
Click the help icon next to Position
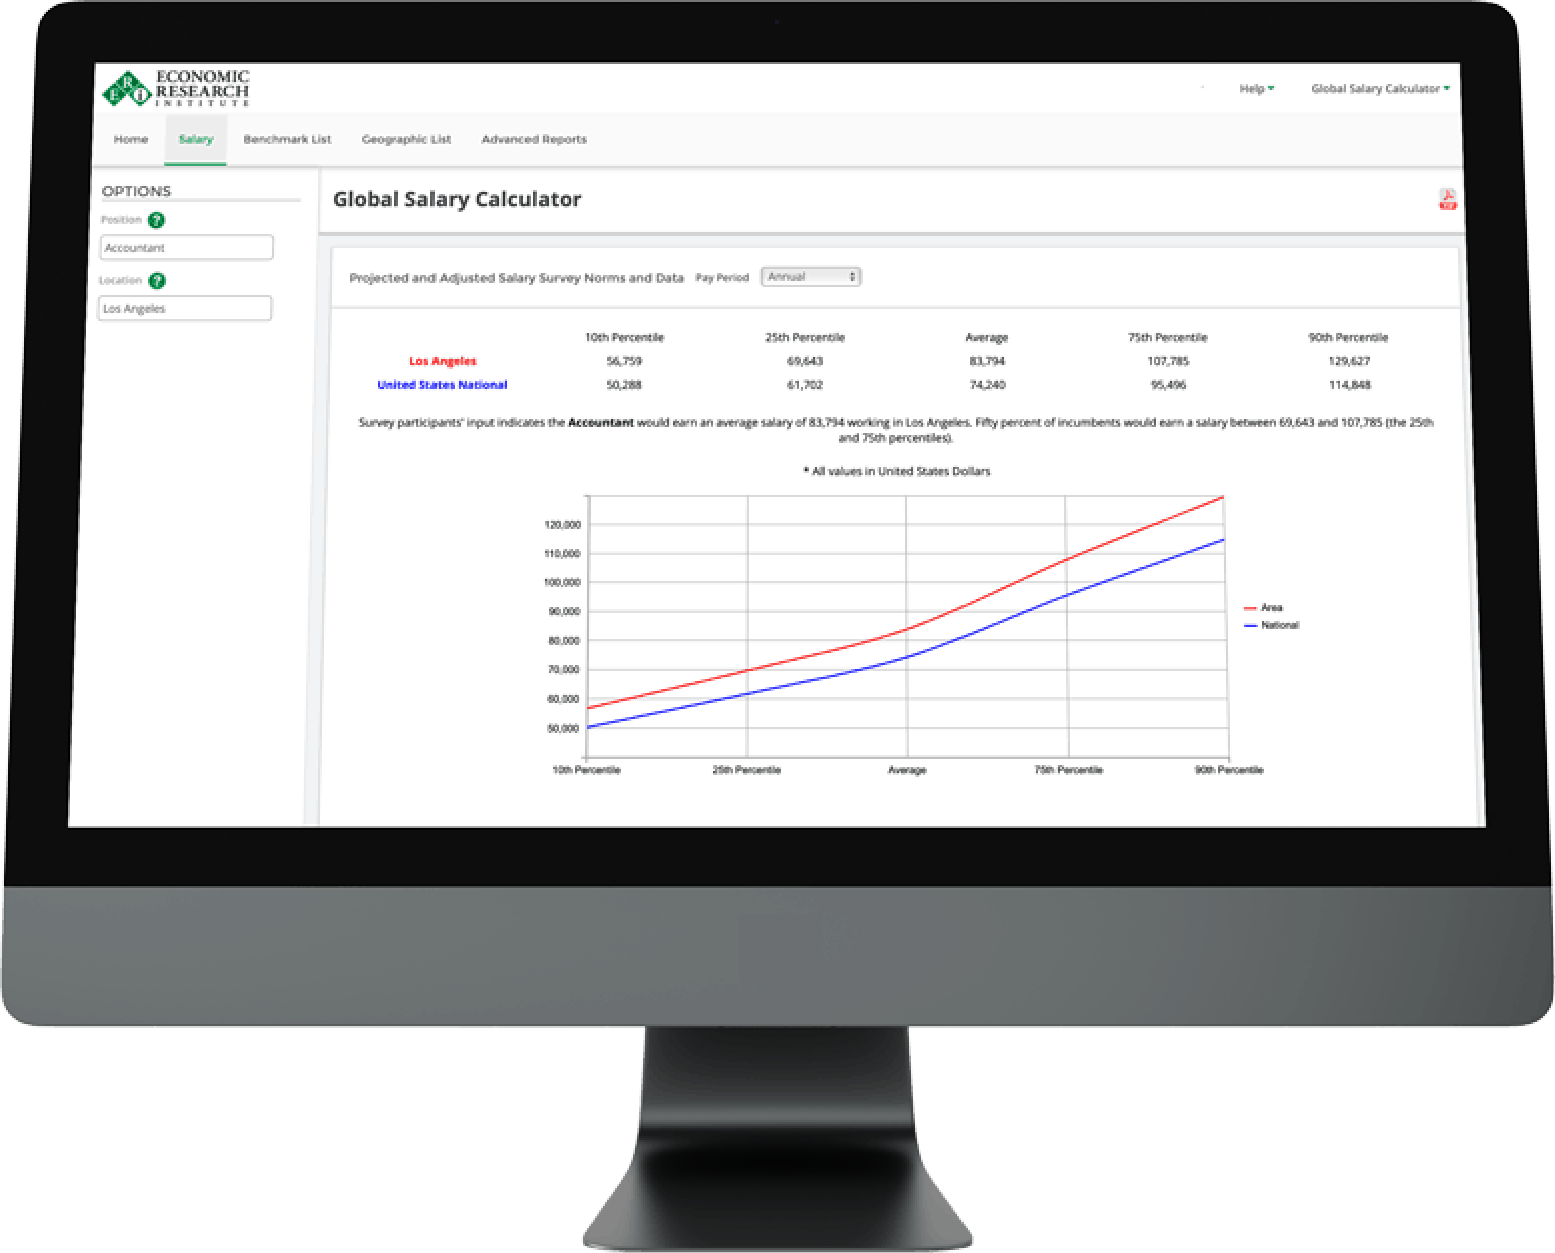(157, 220)
